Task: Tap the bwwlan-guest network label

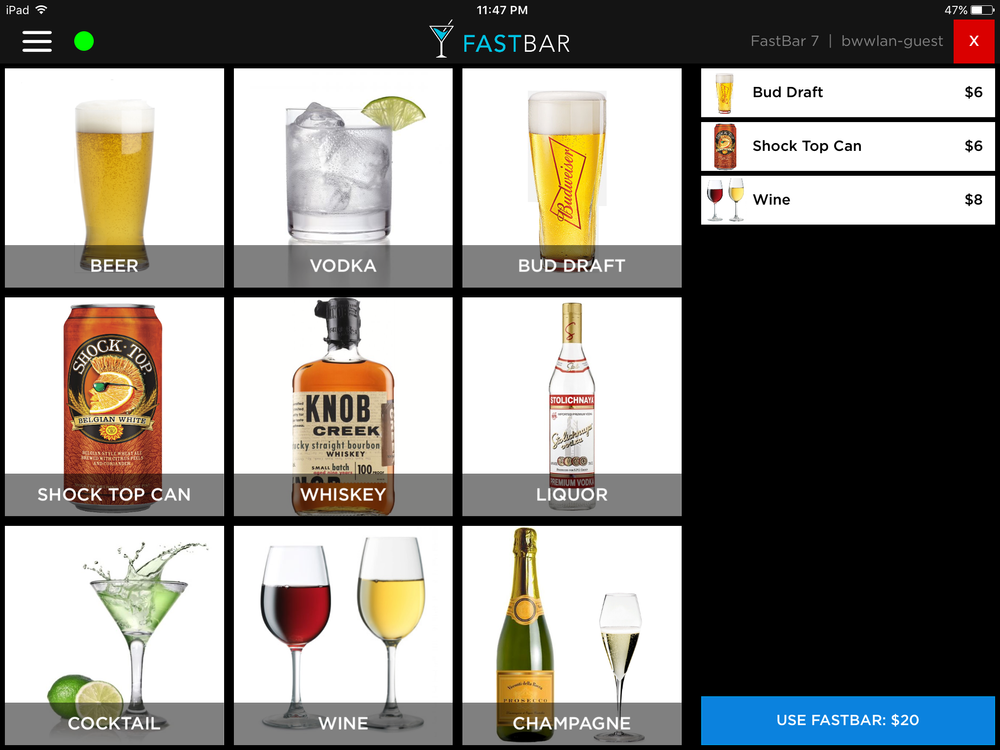Action: click(892, 41)
